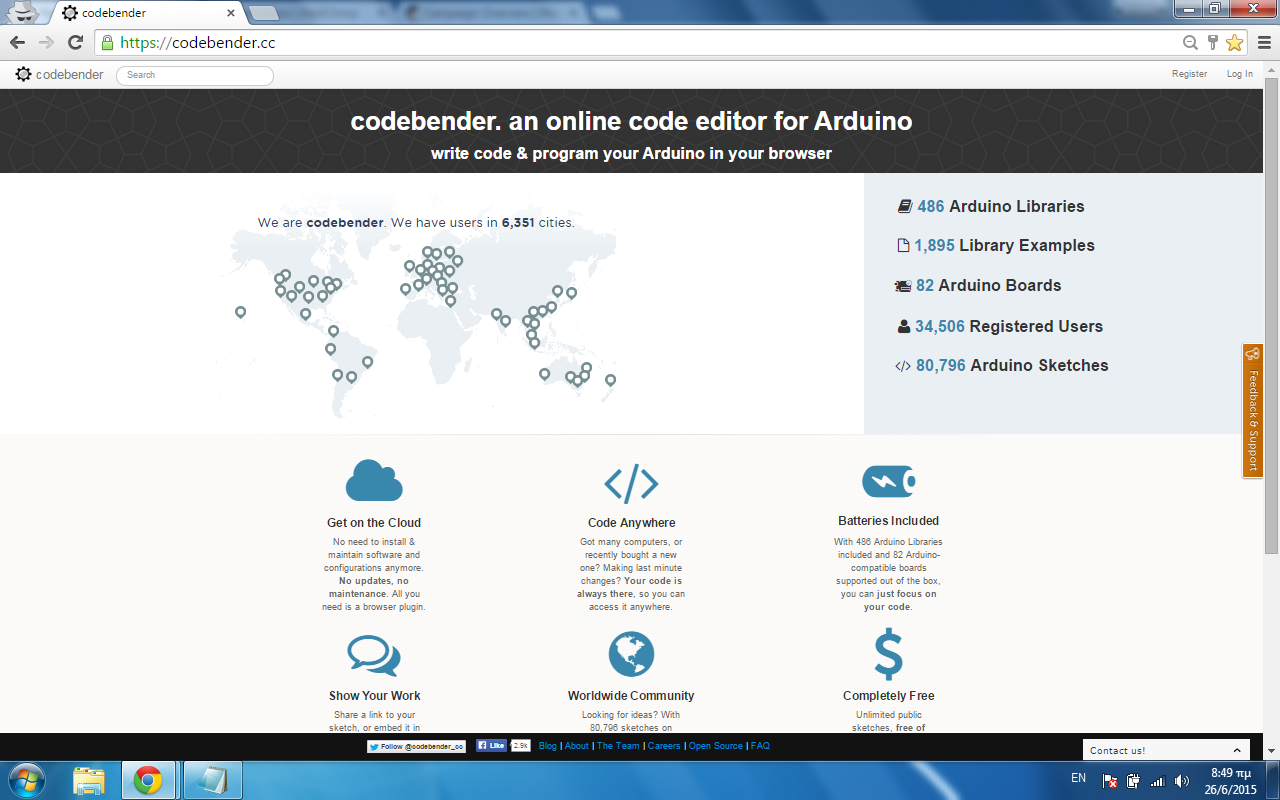Screen dimensions: 1280x800
Task: Expand the Contact us chat box
Action: click(x=1166, y=750)
